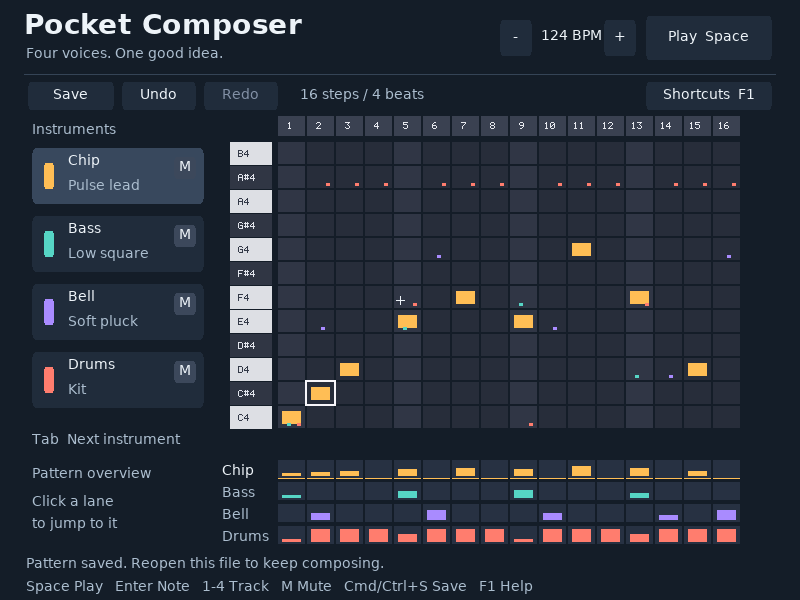Click step 13 column header
The width and height of the screenshot is (800, 600).
tap(639, 126)
